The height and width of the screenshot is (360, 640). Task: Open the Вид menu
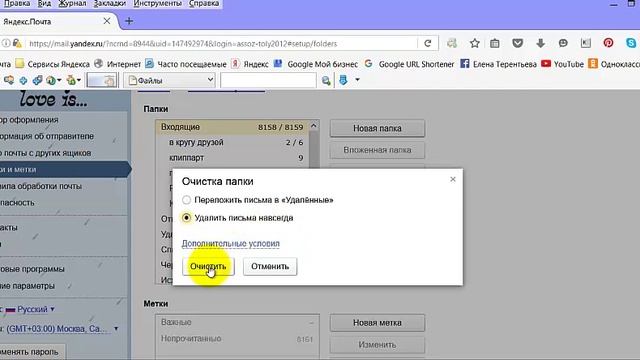[x=44, y=4]
